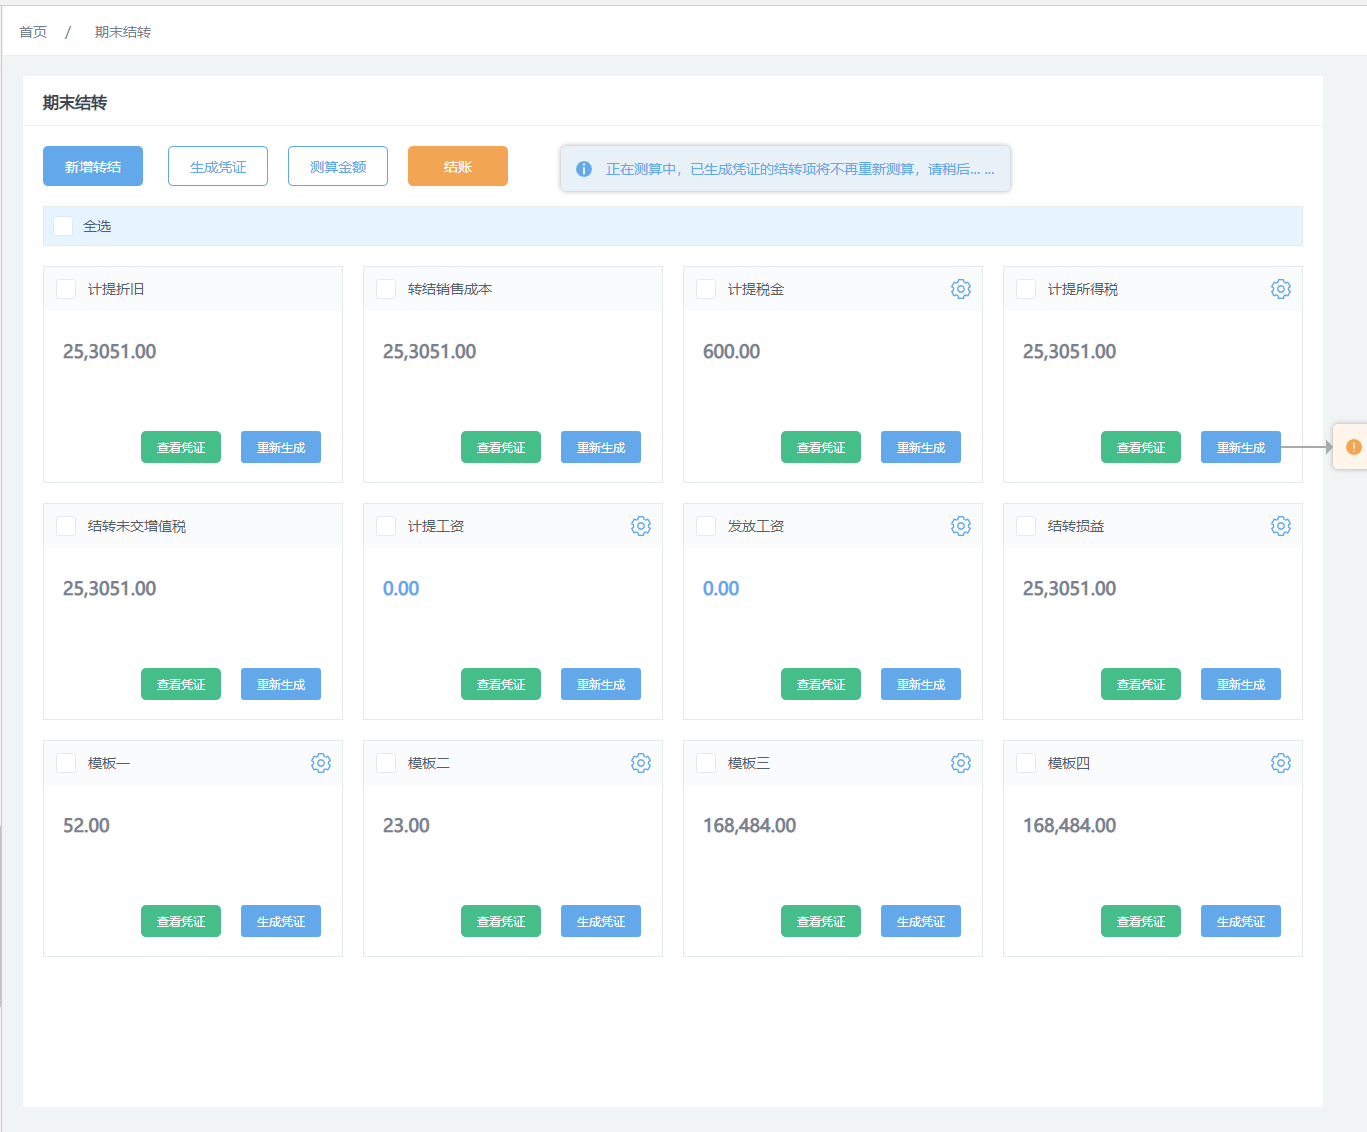Click the 52.00 amount in 模板一 card

(x=86, y=826)
